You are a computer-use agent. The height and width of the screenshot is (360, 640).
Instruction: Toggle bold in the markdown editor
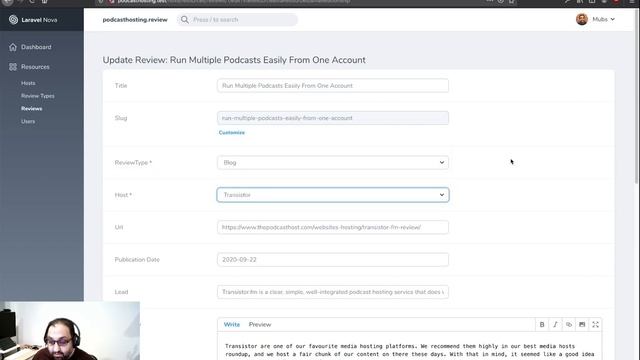(x=542, y=324)
